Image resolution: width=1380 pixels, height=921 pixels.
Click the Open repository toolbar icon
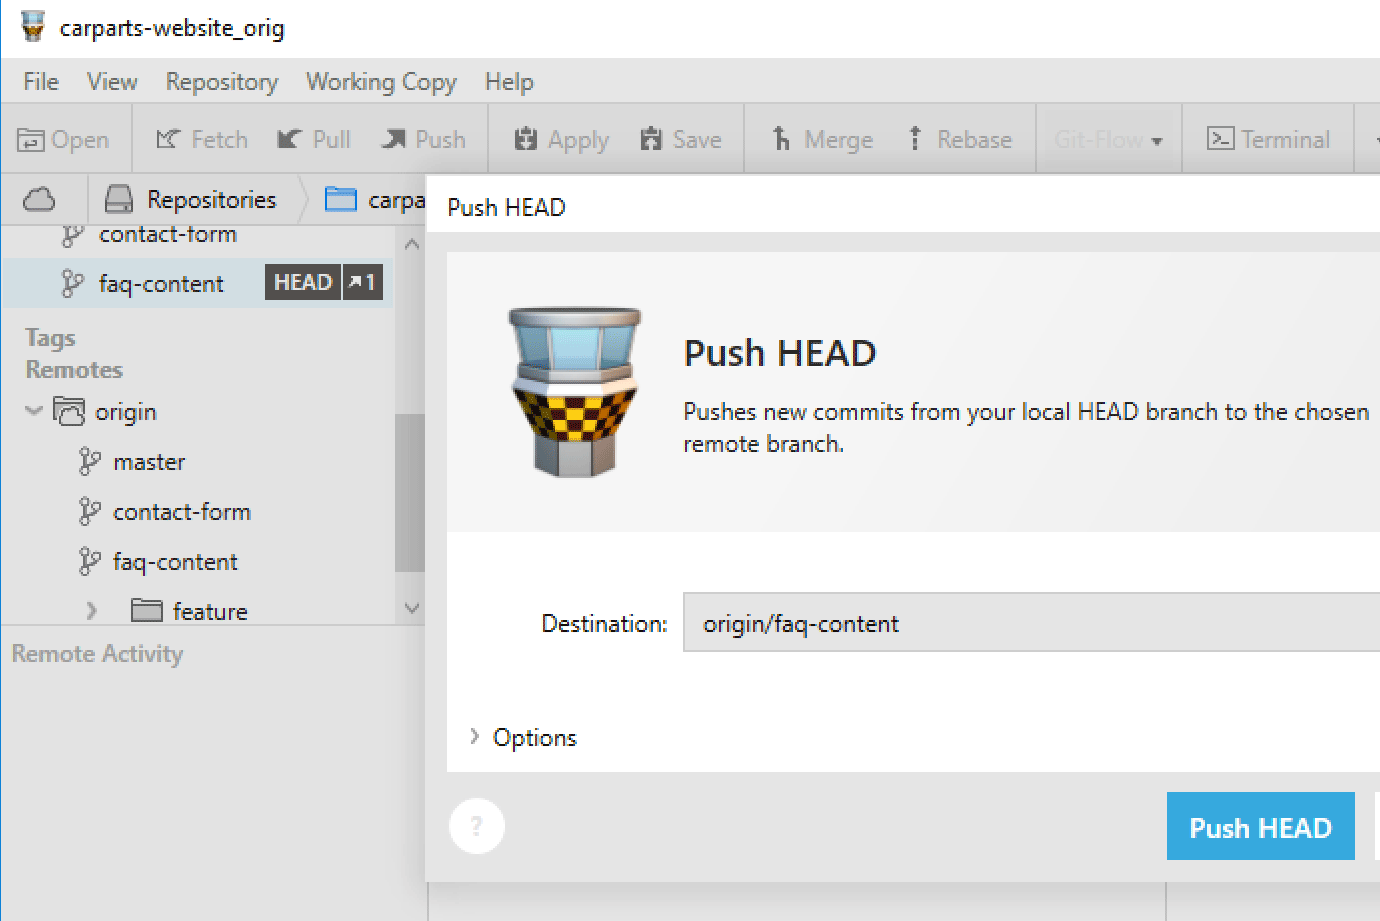pos(66,139)
